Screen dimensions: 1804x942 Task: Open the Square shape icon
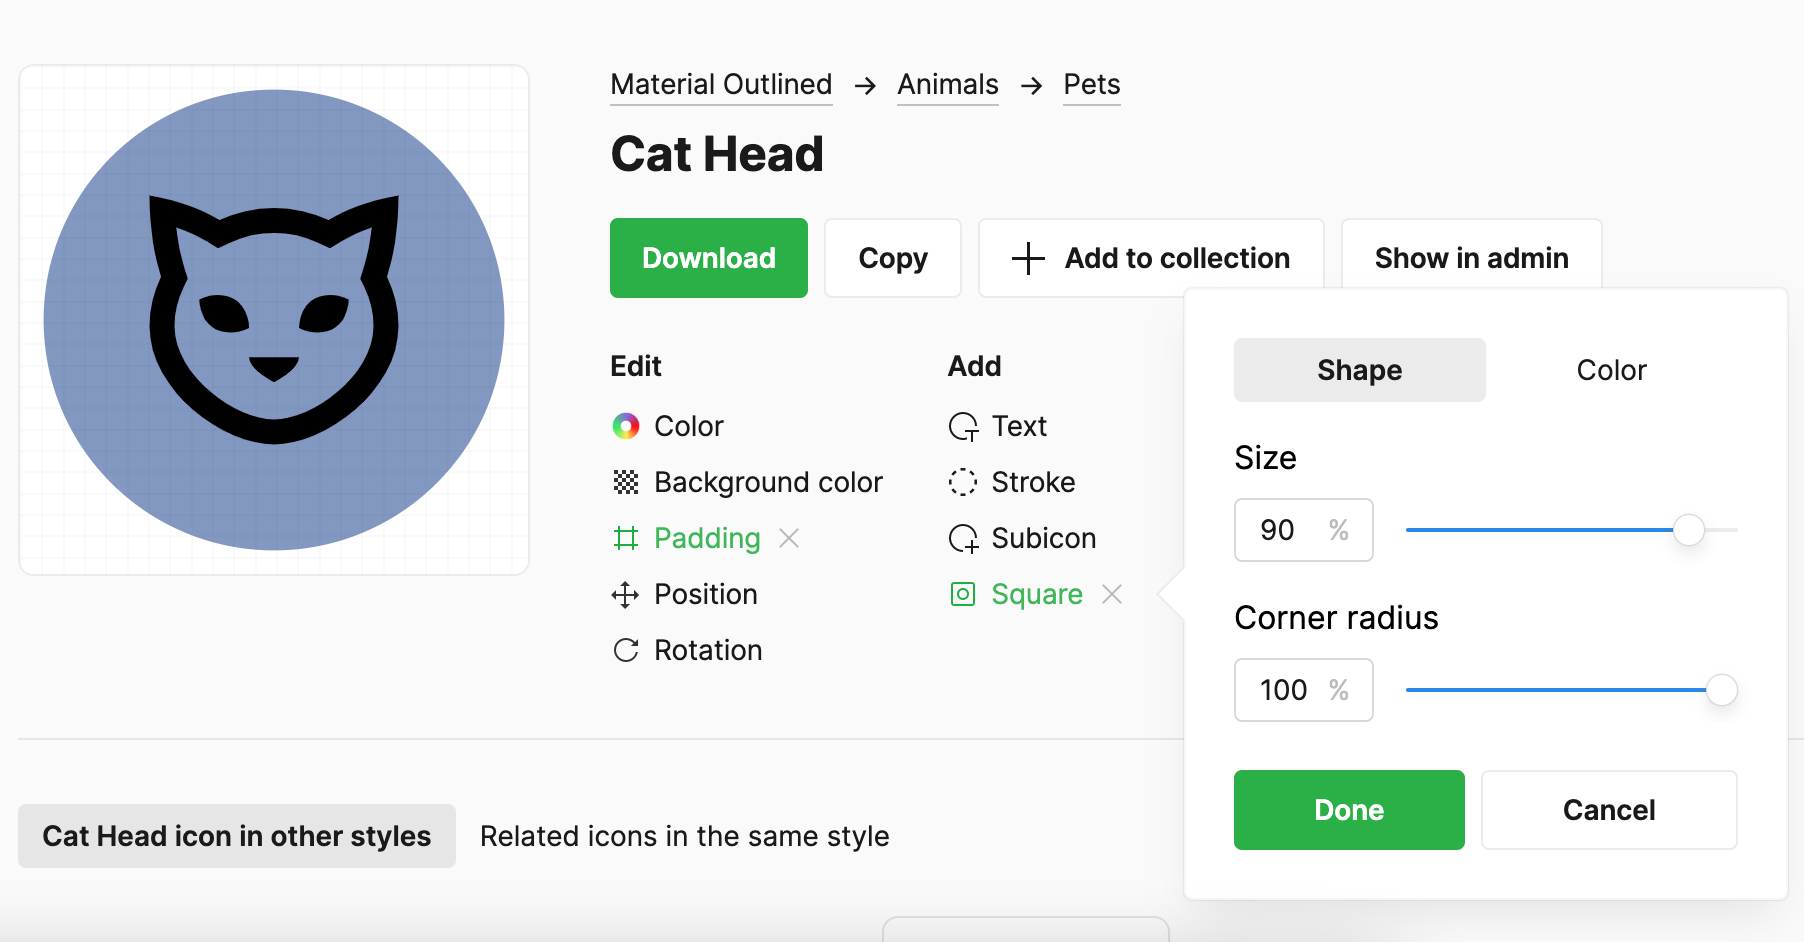coord(962,594)
